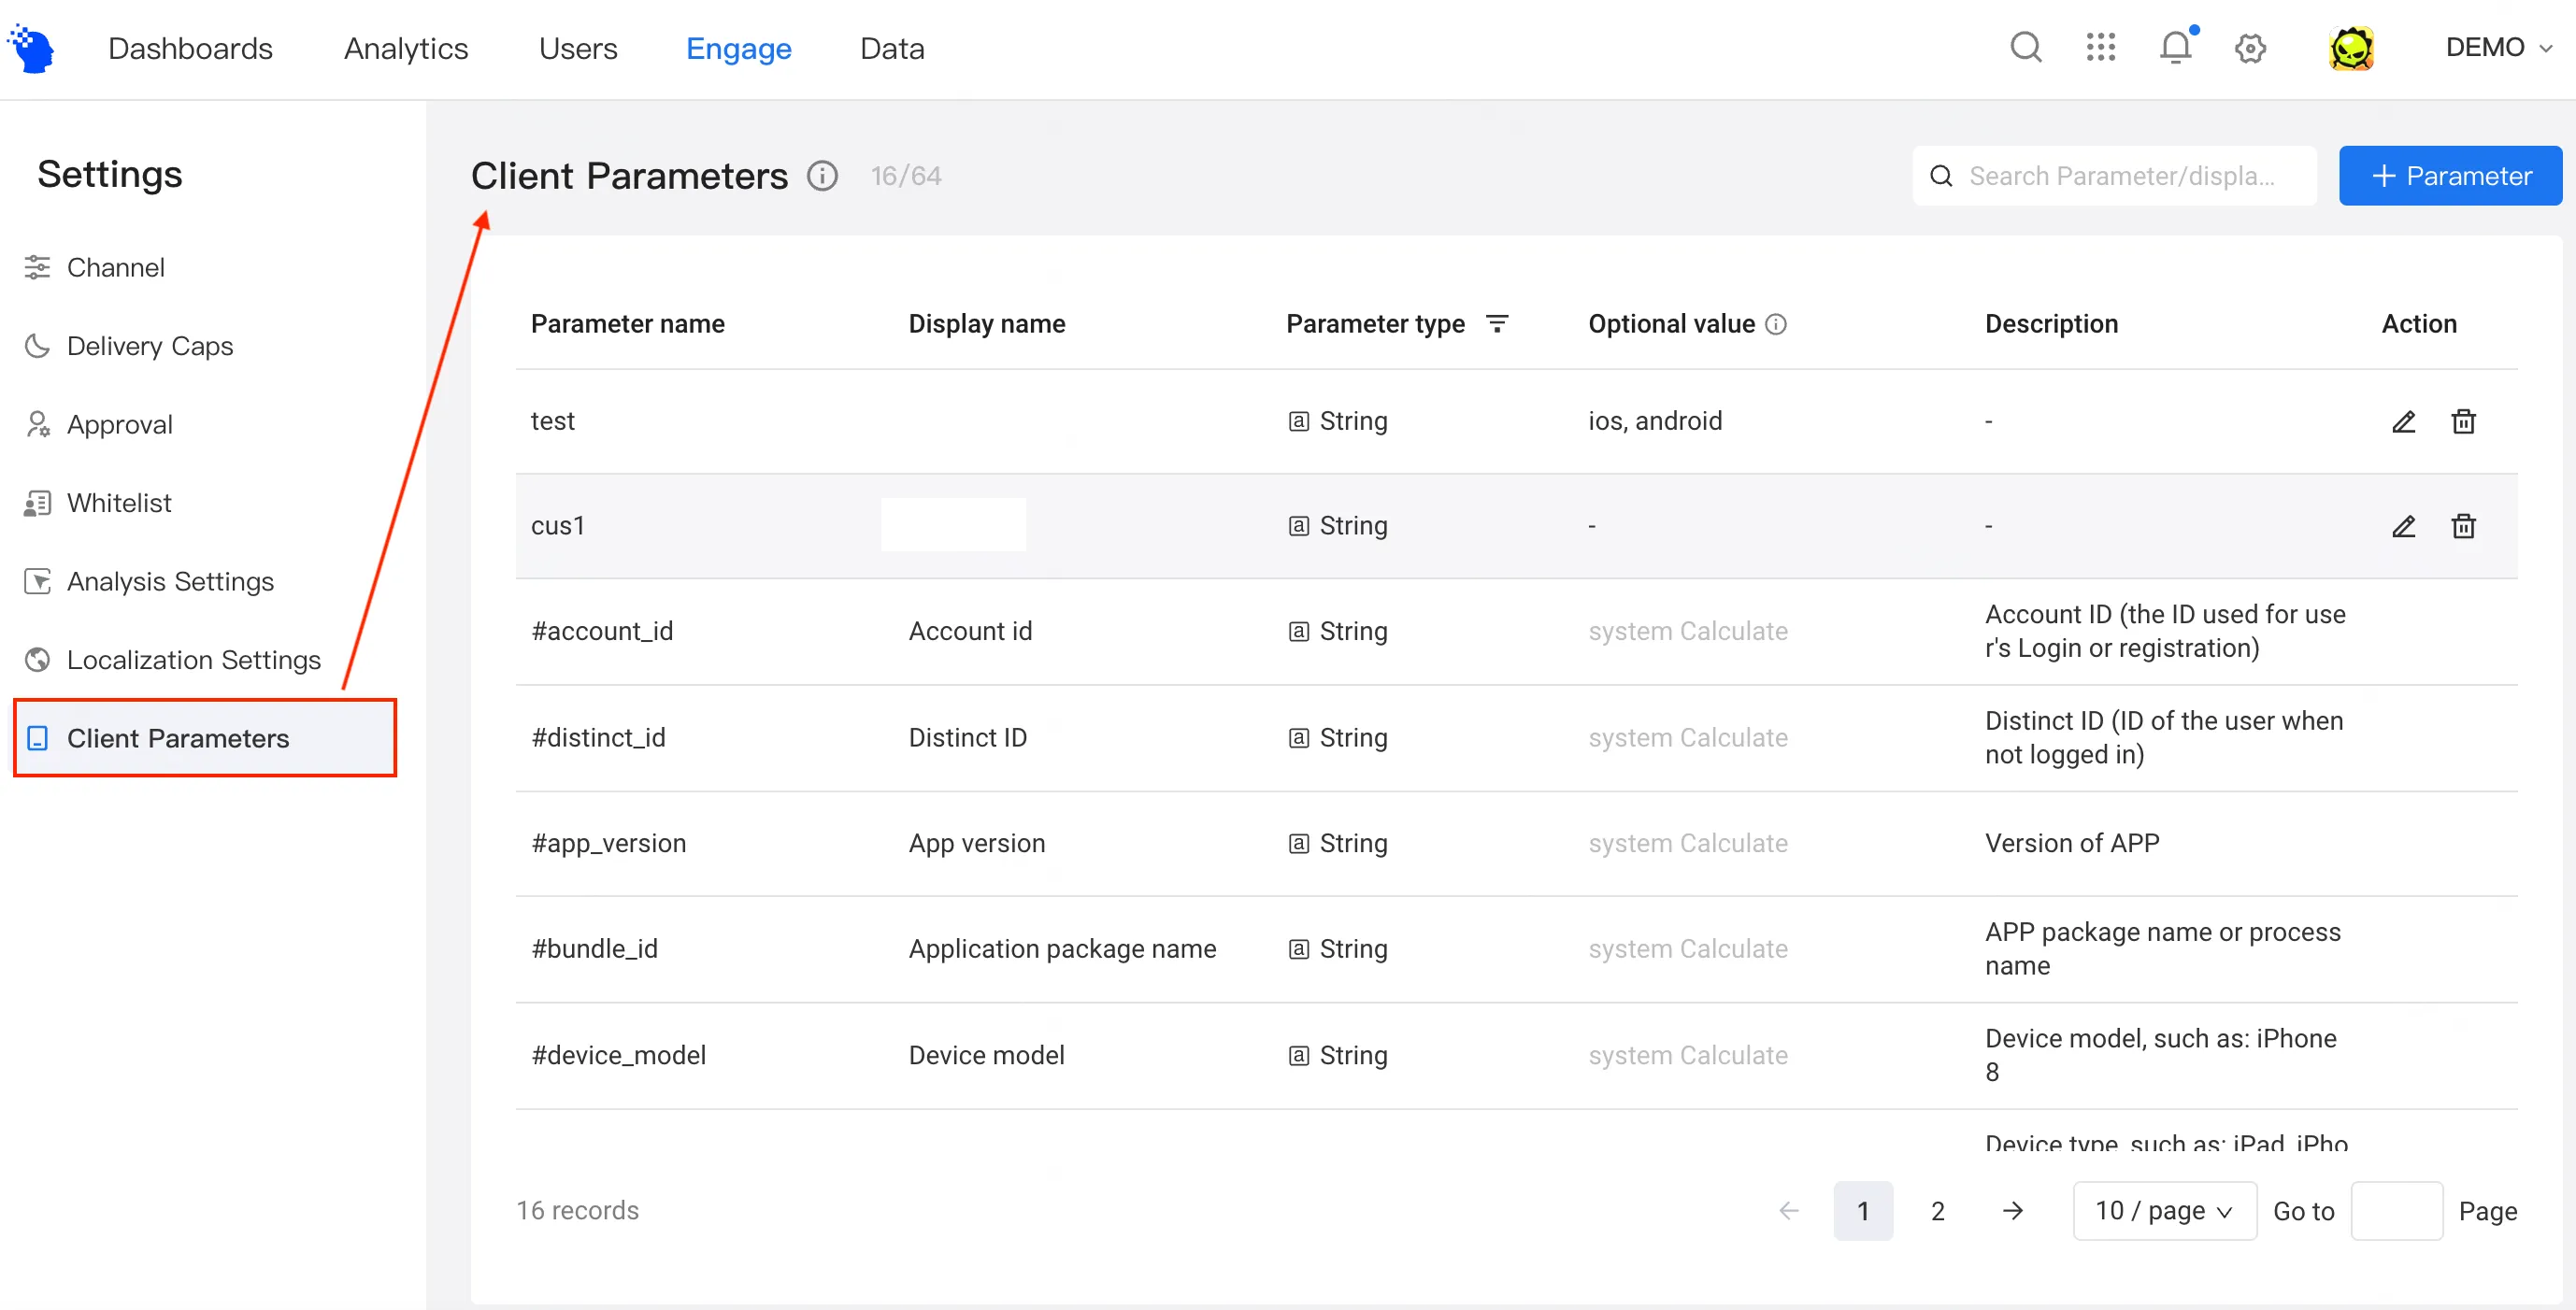The width and height of the screenshot is (2576, 1310).
Task: Click the next page arrow
Action: click(2012, 1210)
